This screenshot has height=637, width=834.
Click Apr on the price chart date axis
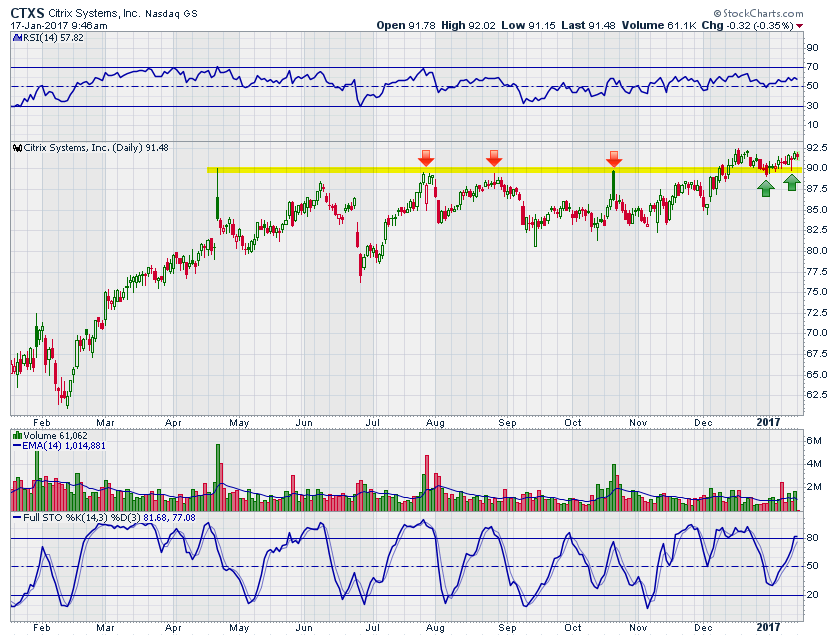tap(173, 423)
